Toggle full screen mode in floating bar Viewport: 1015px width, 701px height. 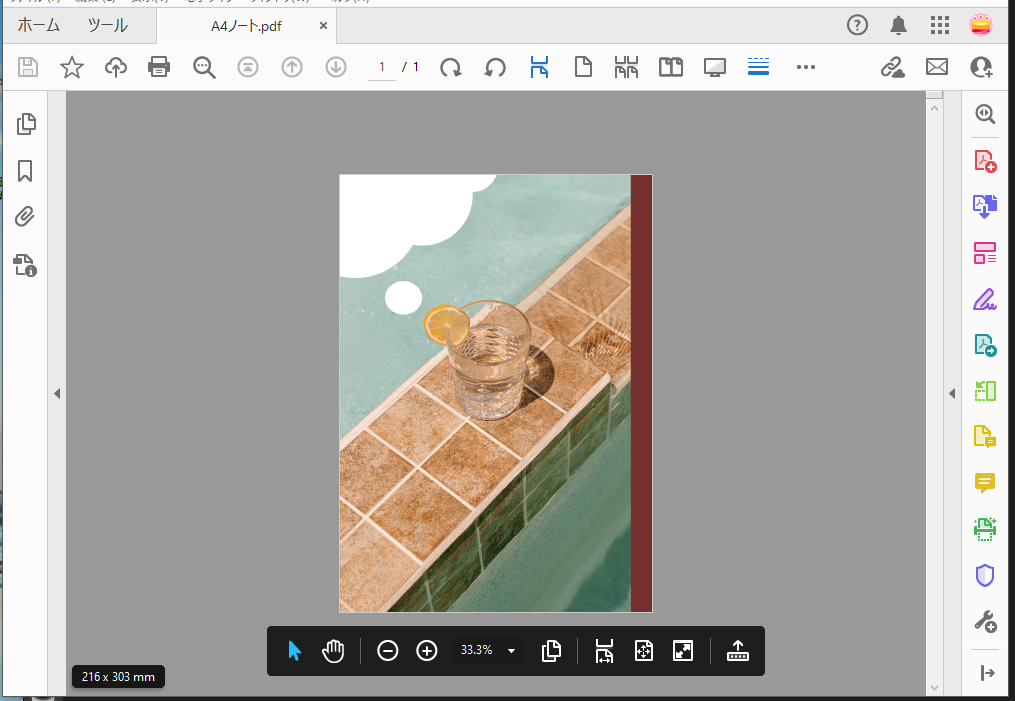tap(683, 651)
